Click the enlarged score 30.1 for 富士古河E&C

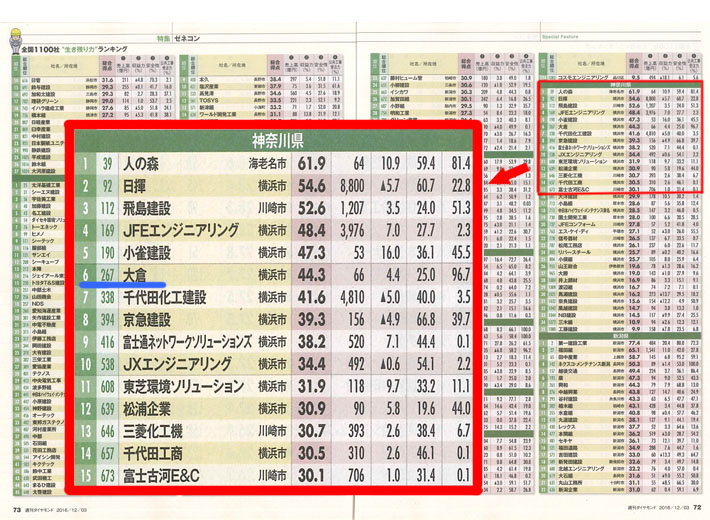pyautogui.click(x=312, y=476)
